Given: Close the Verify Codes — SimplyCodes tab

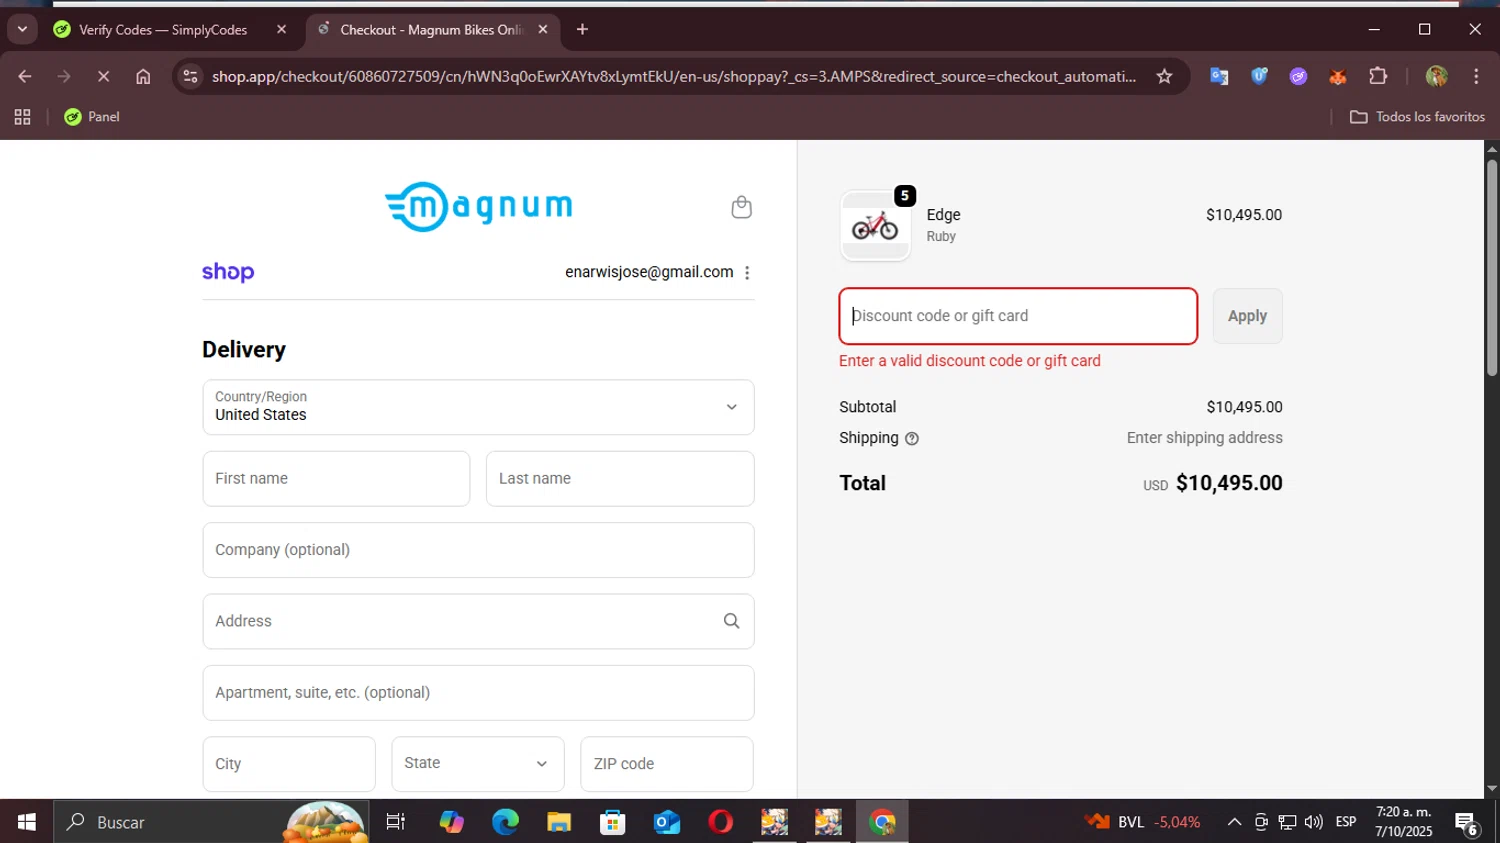Looking at the screenshot, I should click(x=281, y=29).
